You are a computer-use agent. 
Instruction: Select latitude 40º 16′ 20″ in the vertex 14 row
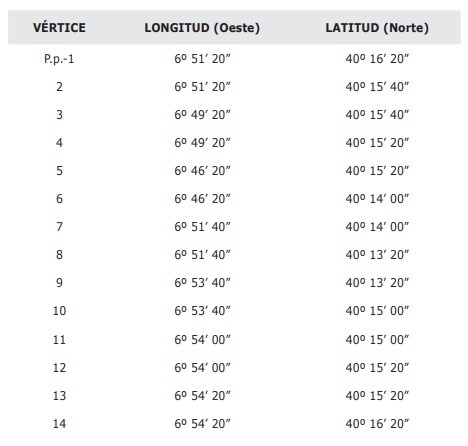[377, 424]
